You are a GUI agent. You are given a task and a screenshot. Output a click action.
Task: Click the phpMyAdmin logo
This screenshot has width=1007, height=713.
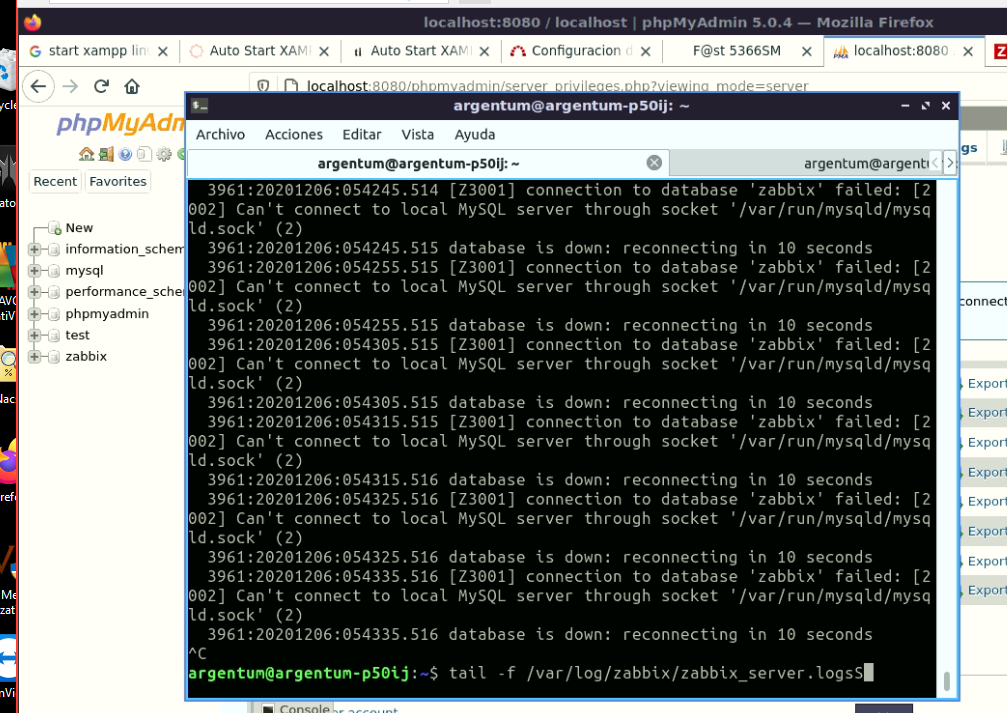pyautogui.click(x=120, y=123)
